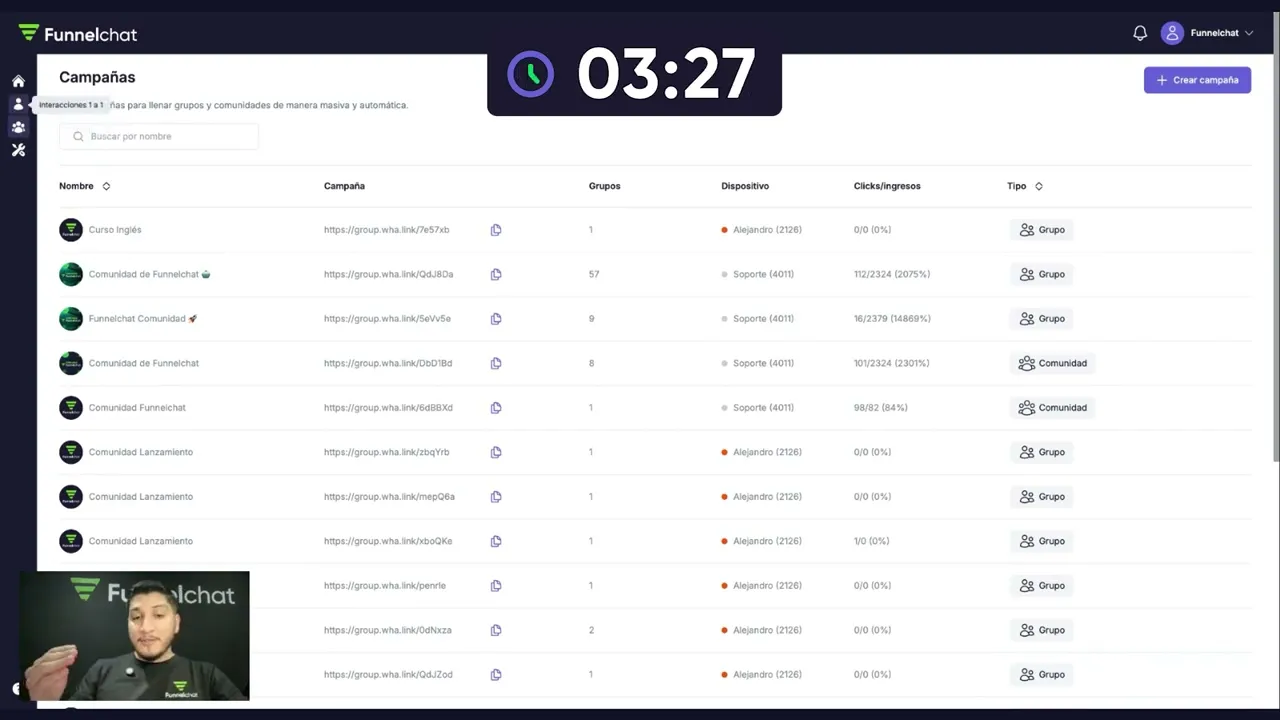Click 101/2324 (2301%) clicks value
Screen dimensions: 1280x720
click(892, 363)
